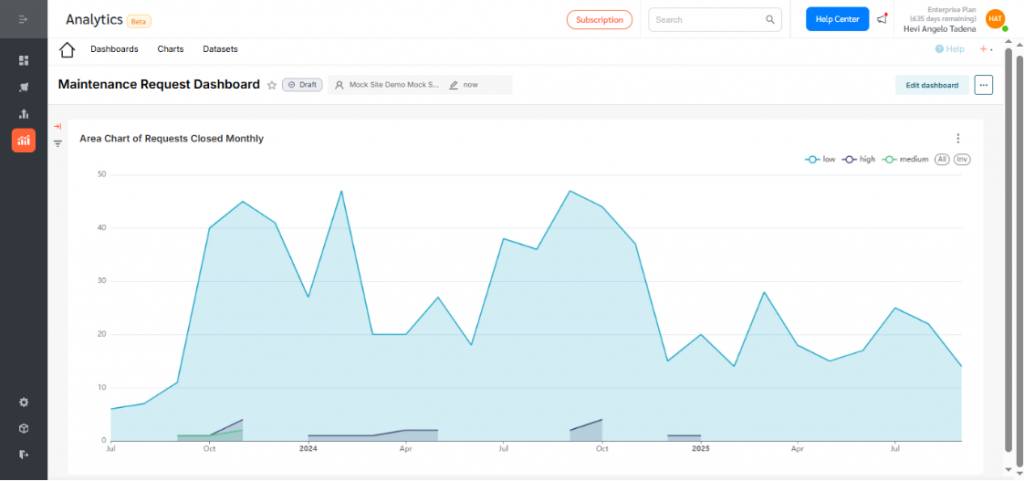Open the filter icon beside the chart
This screenshot has height=481, width=1024.
[58, 143]
